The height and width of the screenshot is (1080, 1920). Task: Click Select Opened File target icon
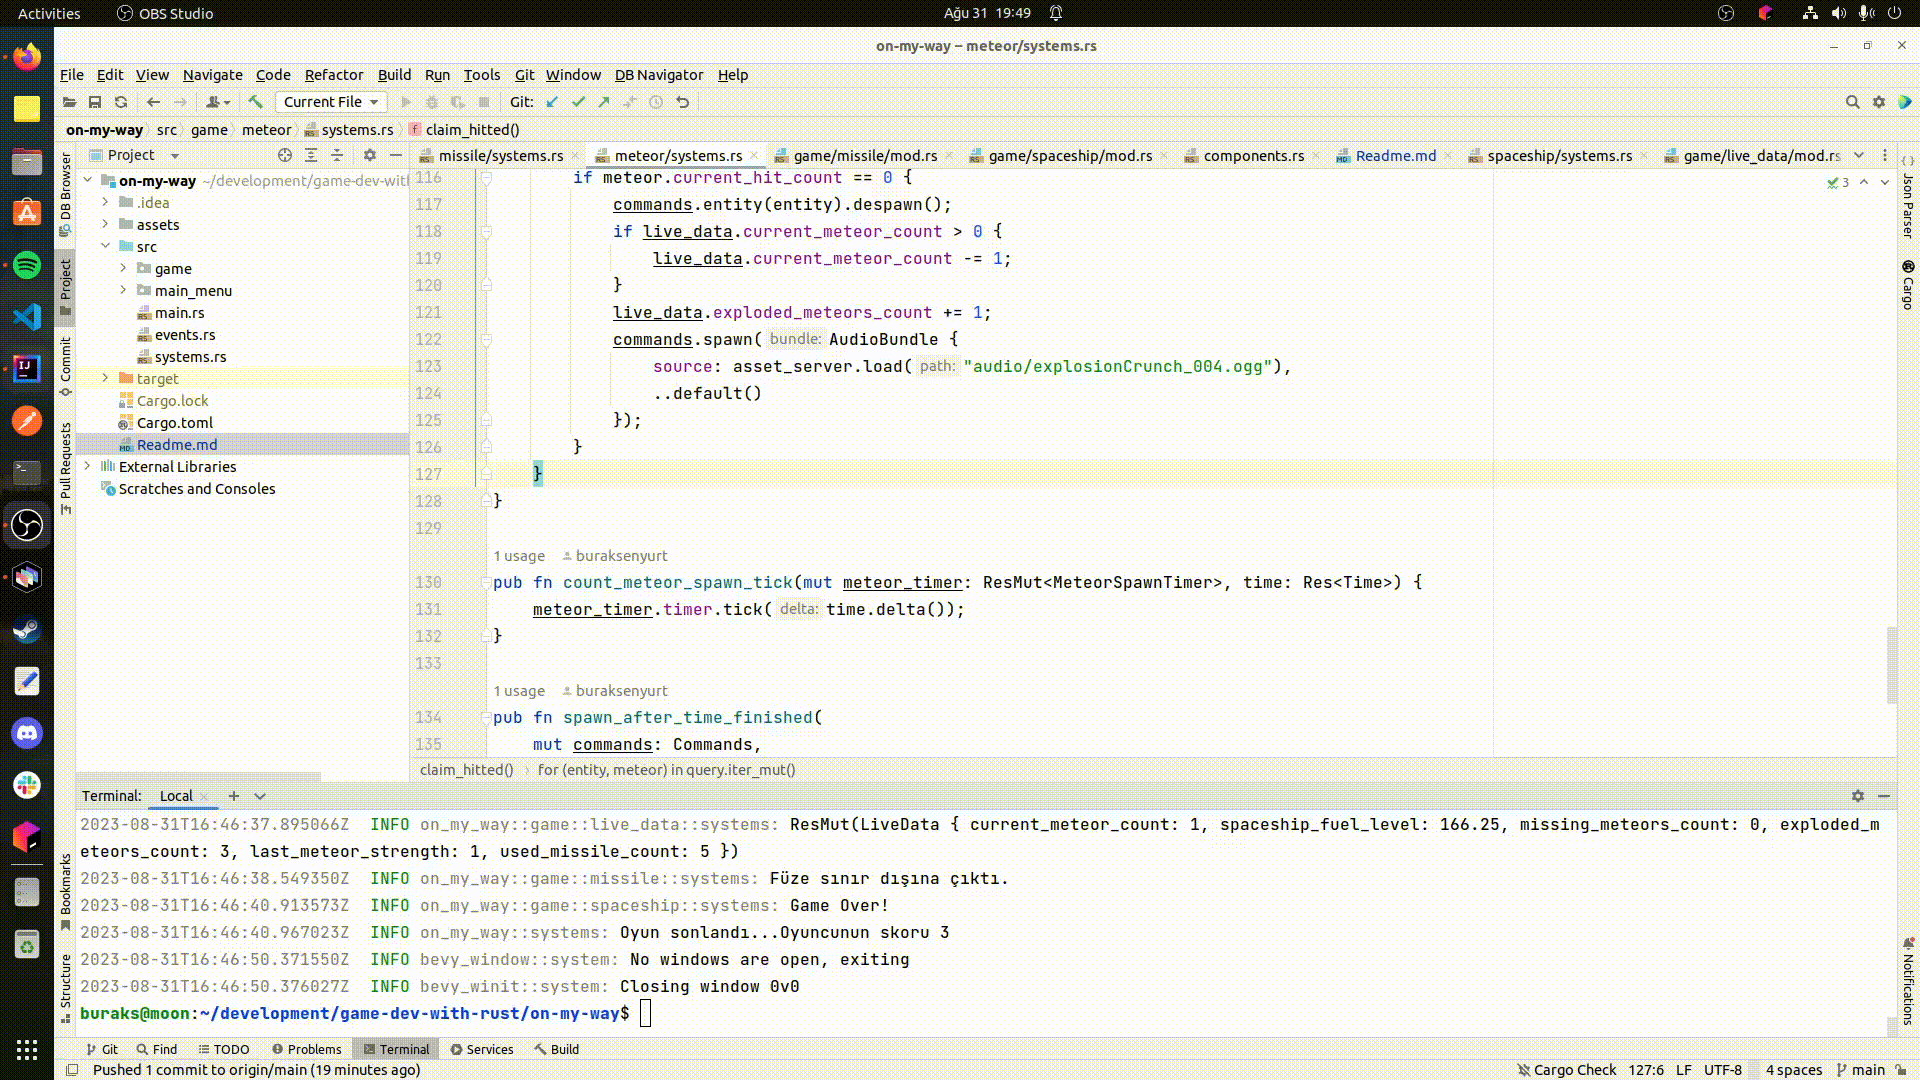coord(285,155)
